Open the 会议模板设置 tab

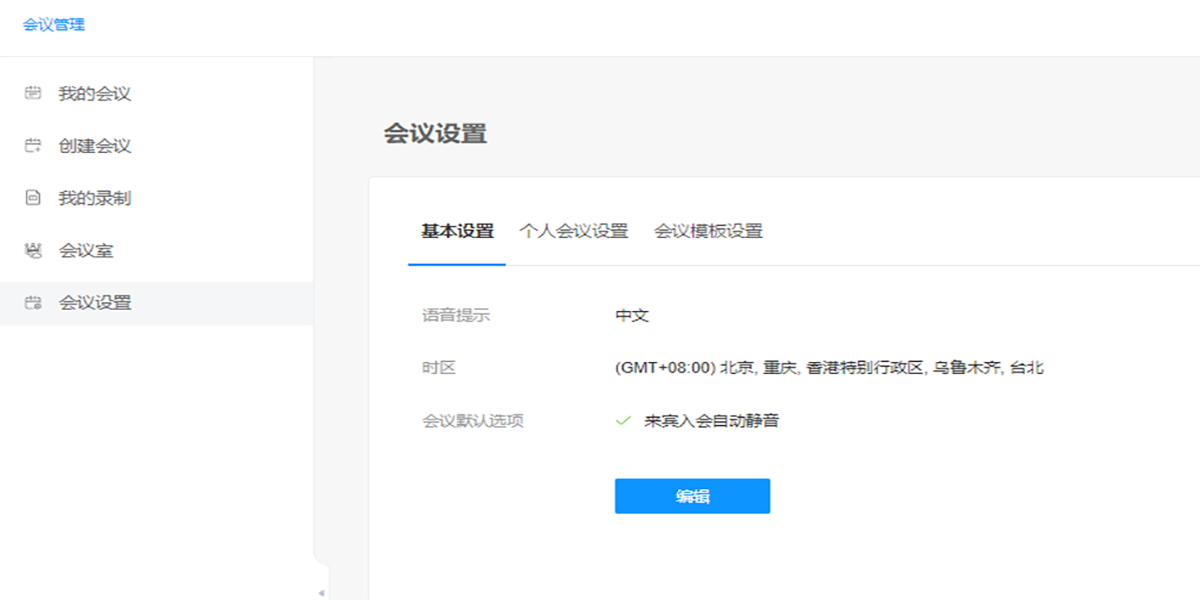710,230
